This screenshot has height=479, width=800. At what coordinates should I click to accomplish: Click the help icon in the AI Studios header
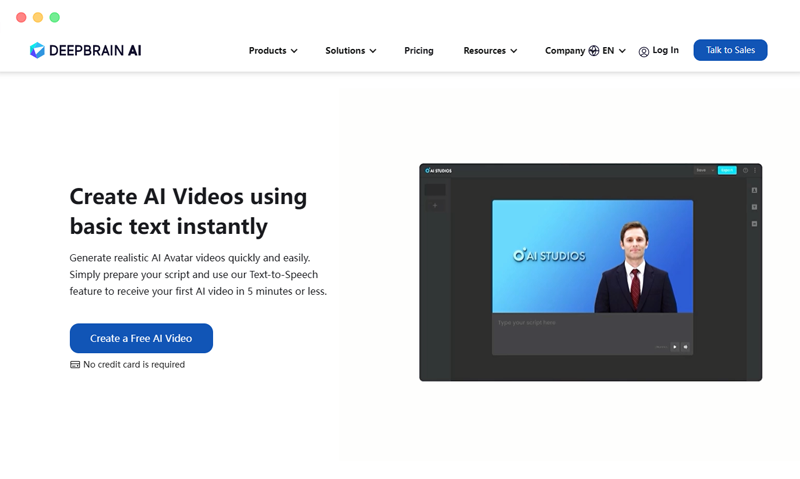[x=745, y=170]
